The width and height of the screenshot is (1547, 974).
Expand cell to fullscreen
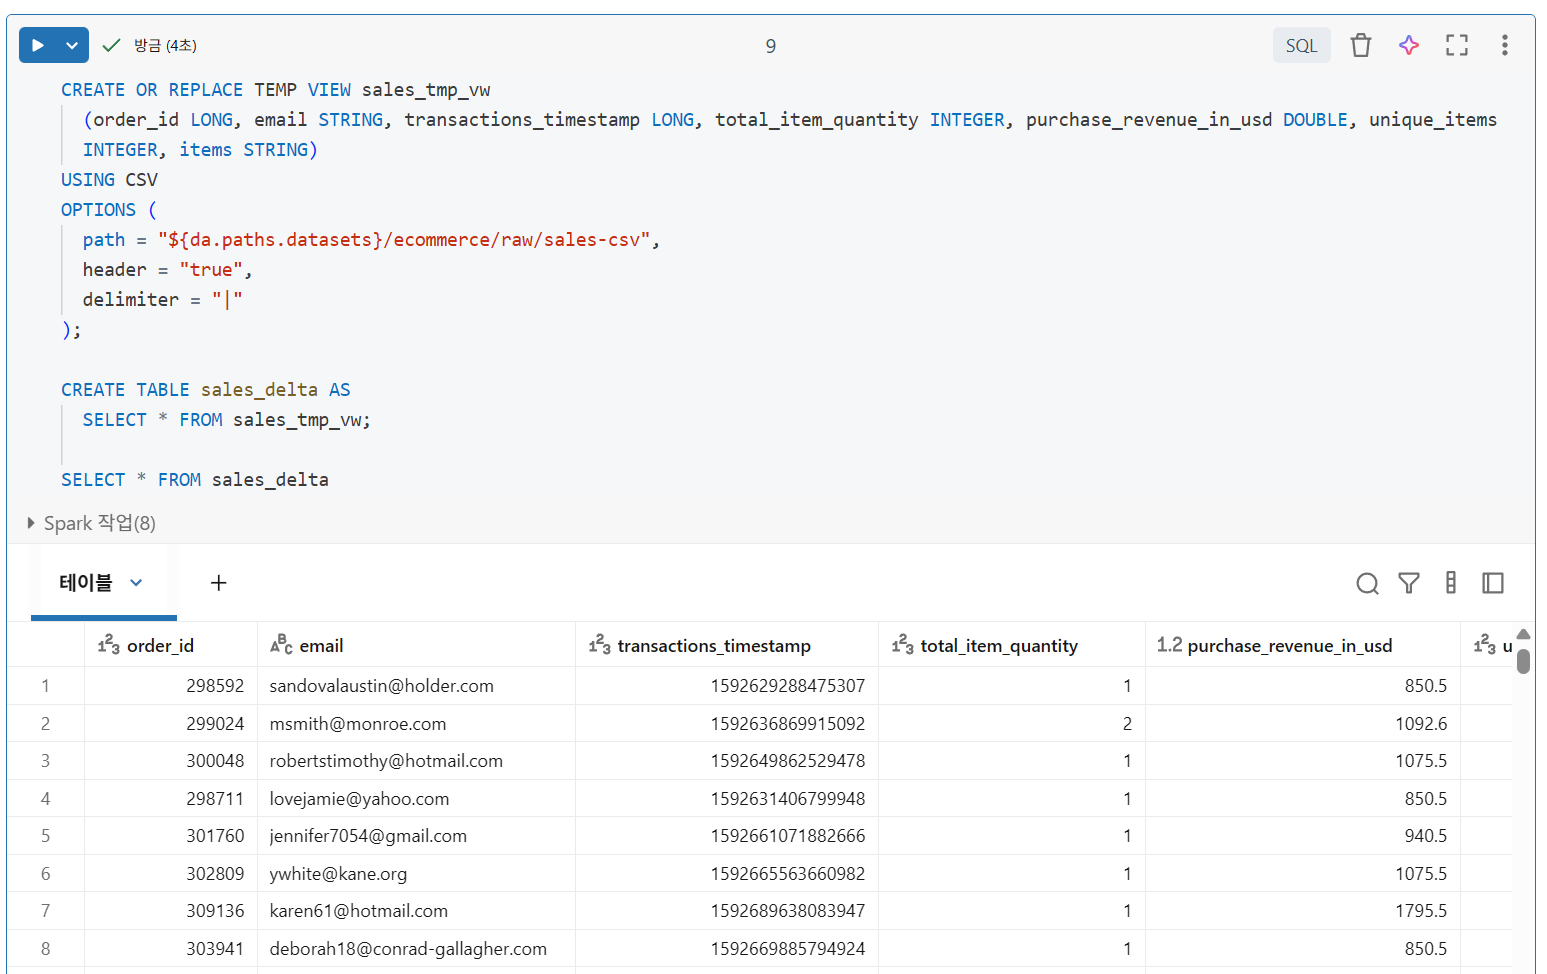[1456, 45]
